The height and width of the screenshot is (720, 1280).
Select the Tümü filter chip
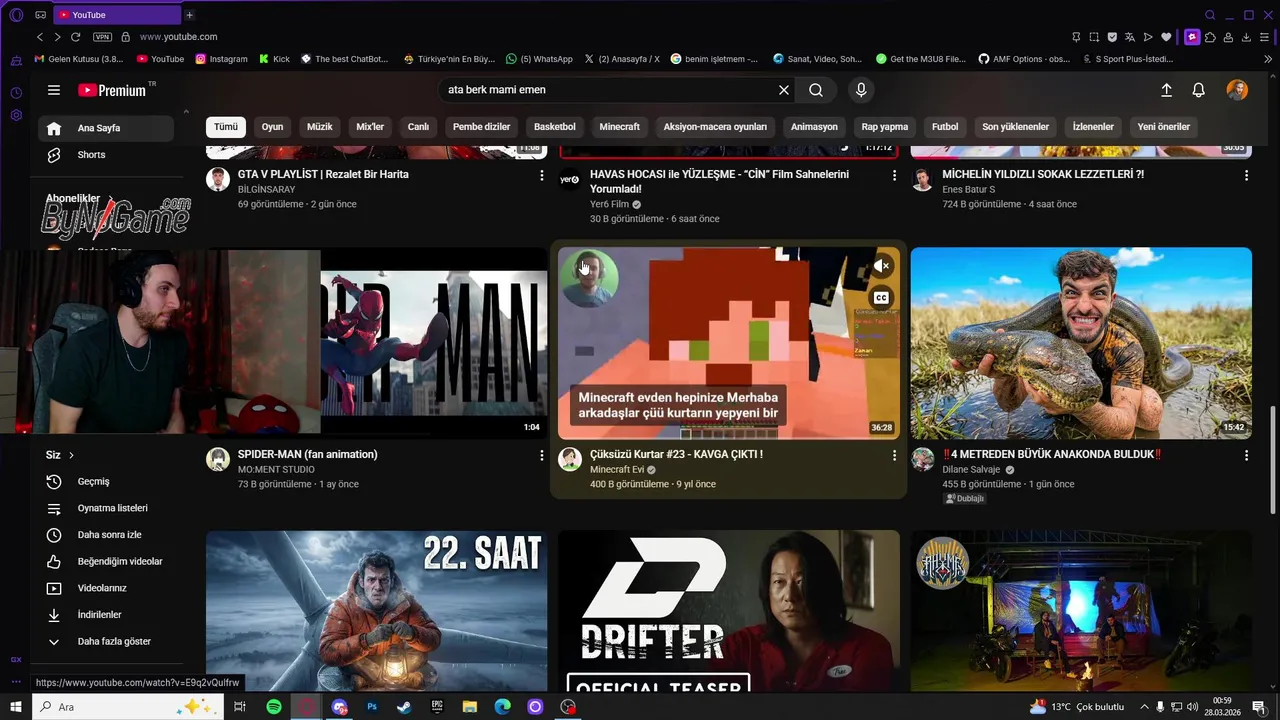226,127
